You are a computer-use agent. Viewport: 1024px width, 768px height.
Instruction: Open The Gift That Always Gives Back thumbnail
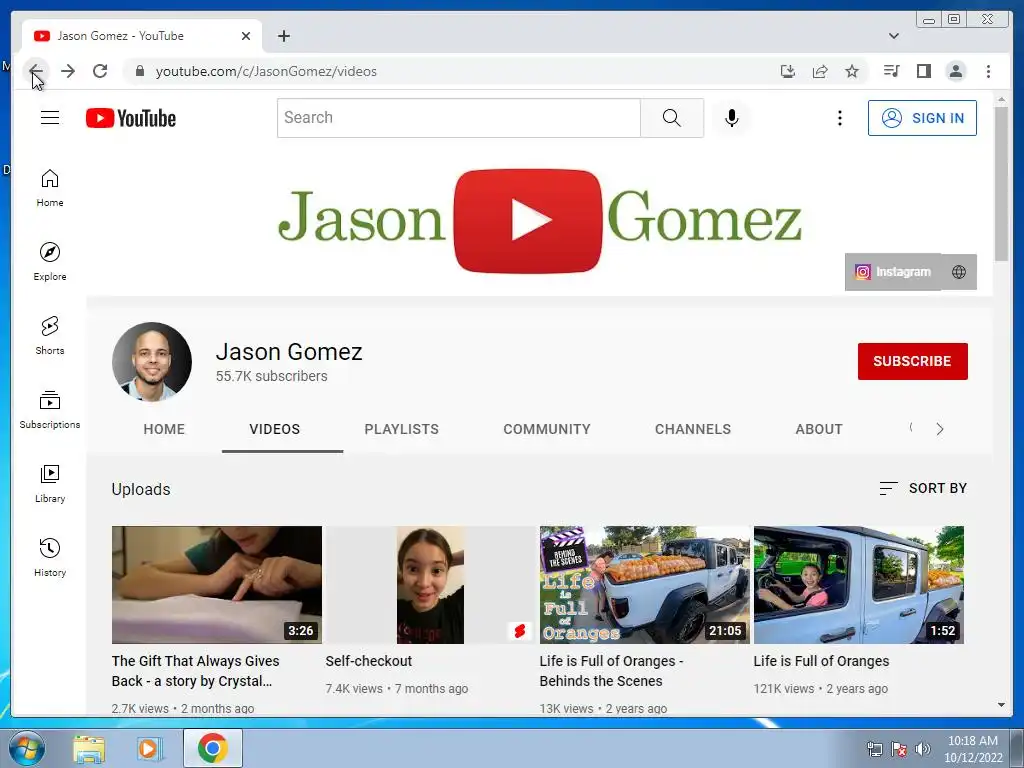(217, 584)
